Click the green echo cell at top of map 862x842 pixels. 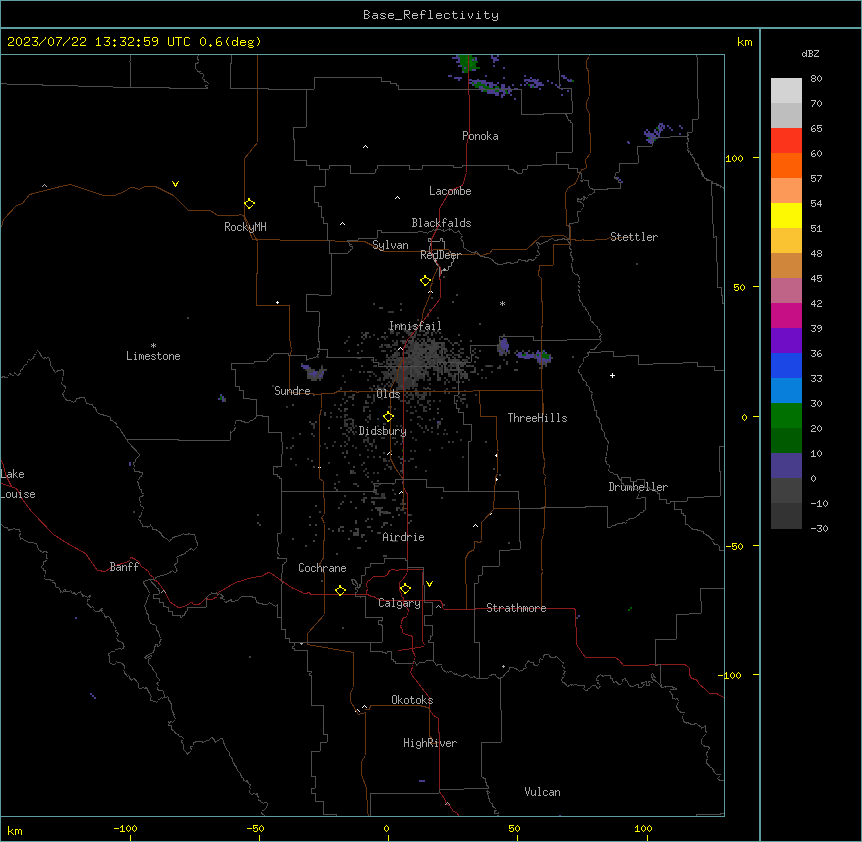pyautogui.click(x=468, y=63)
